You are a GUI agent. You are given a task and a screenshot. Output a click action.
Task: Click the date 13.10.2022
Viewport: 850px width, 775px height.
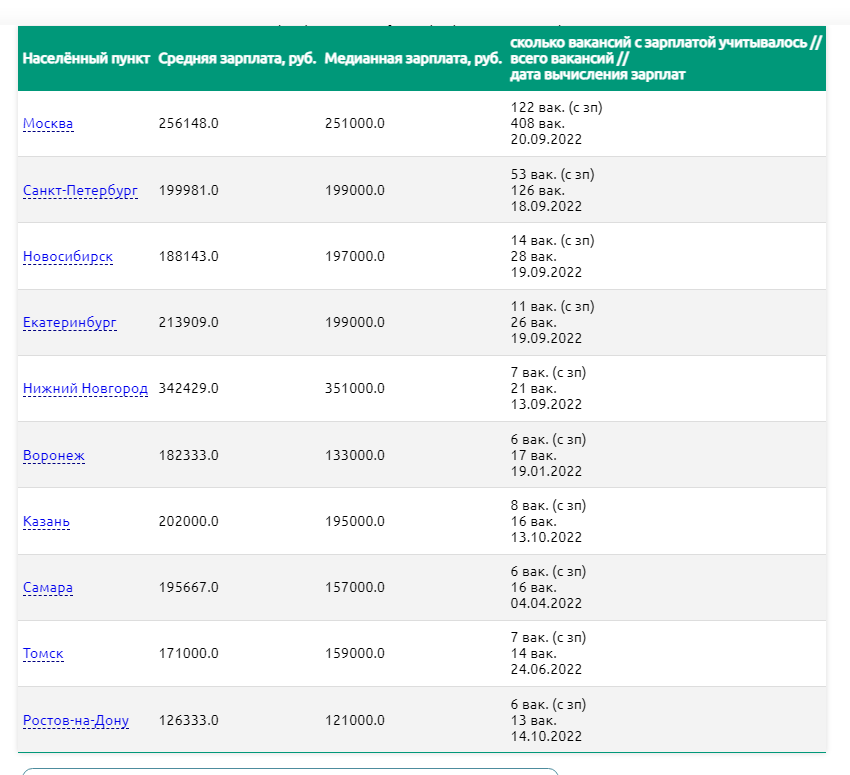pyautogui.click(x=546, y=538)
